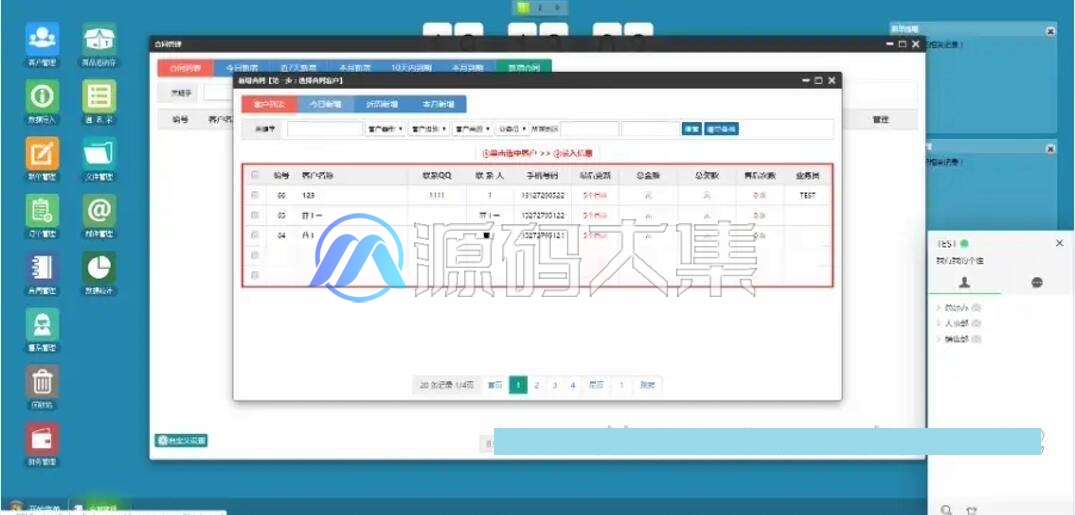Switch to the dialog's third tab, right of 今日新增
Image resolution: width=1075 pixels, height=515 pixels.
pos(381,104)
